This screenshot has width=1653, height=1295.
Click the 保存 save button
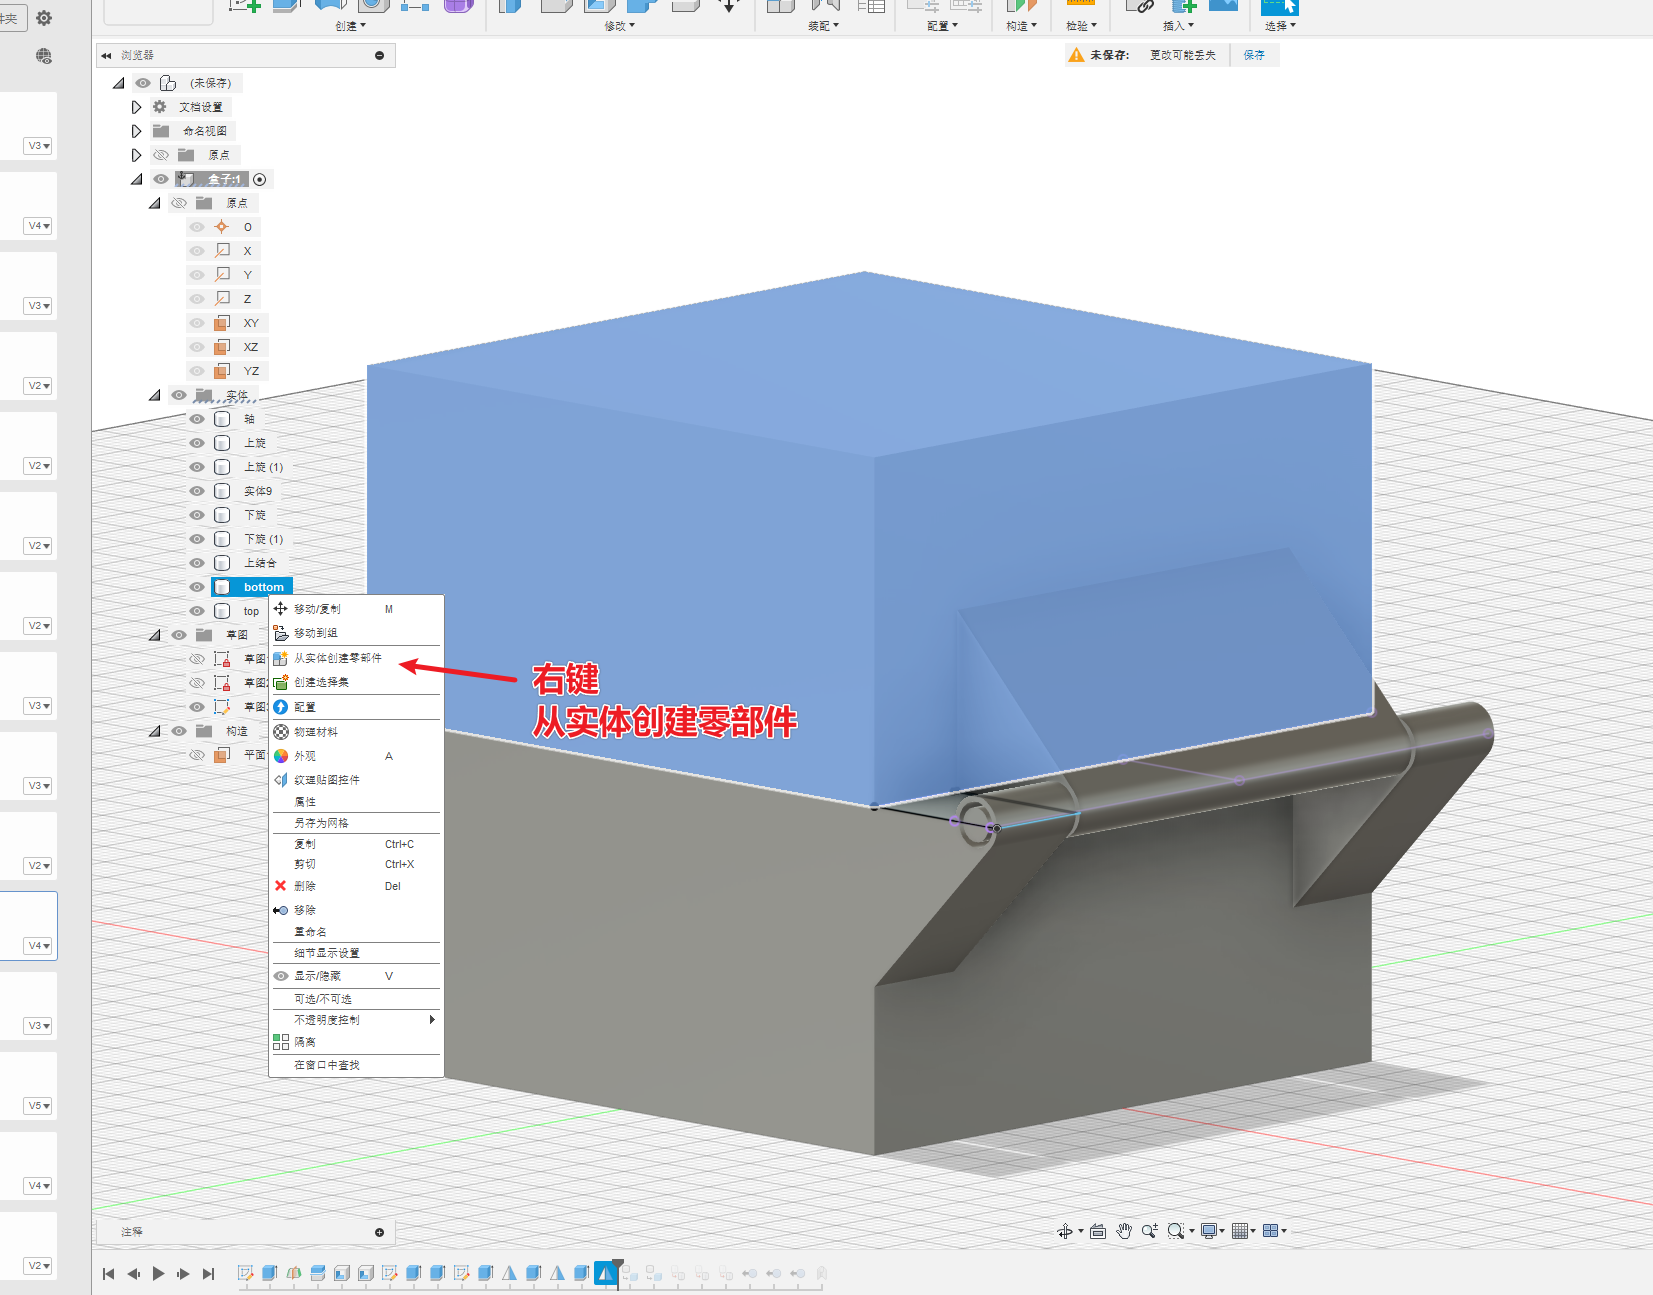click(x=1254, y=55)
